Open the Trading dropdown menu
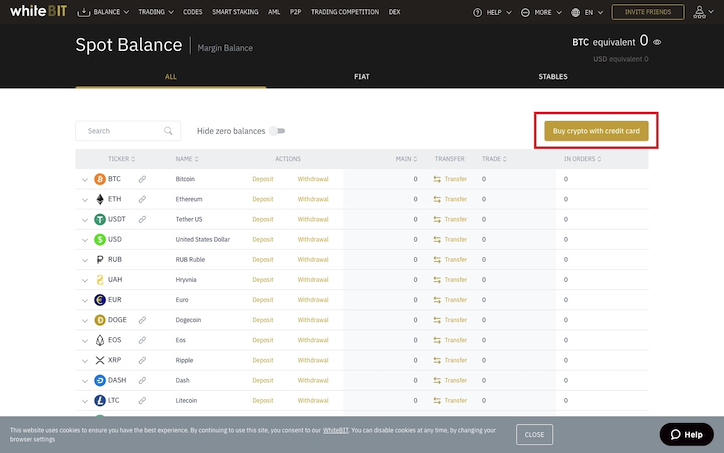The width and height of the screenshot is (724, 453). pyautogui.click(x=156, y=12)
